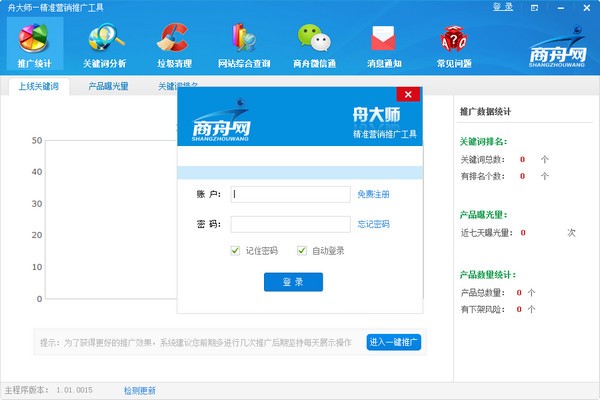
Task: Open the 常见问题 FAQ icon
Action: pos(453,45)
